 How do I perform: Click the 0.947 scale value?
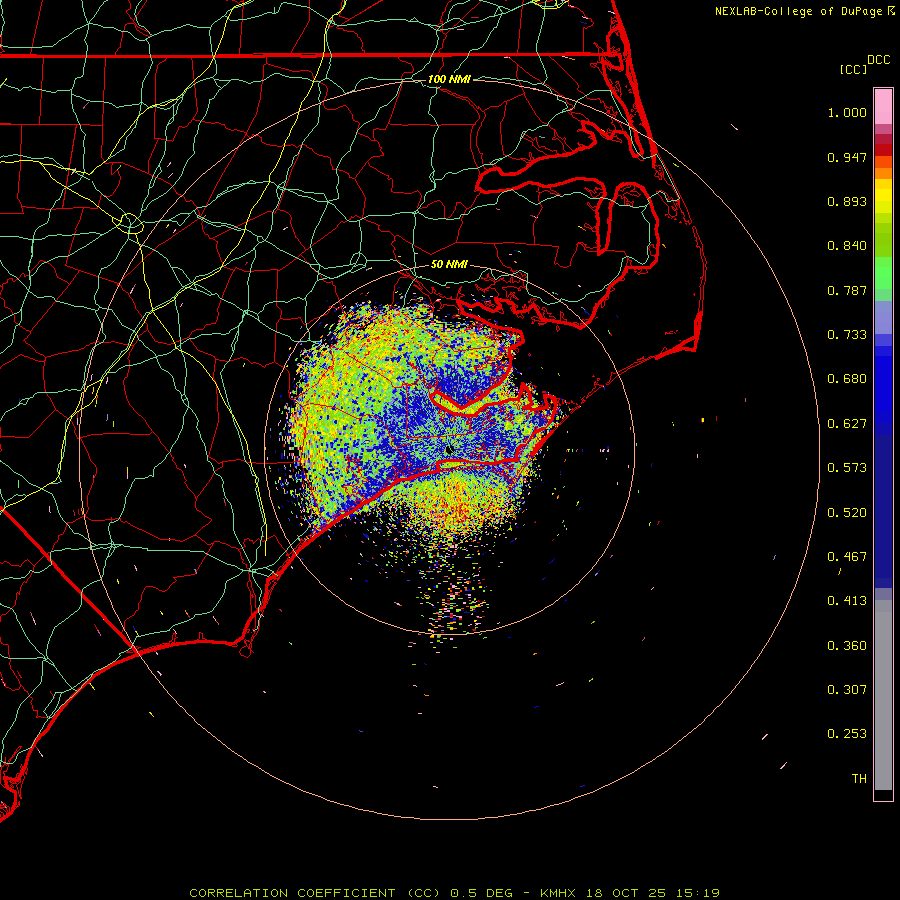(847, 157)
